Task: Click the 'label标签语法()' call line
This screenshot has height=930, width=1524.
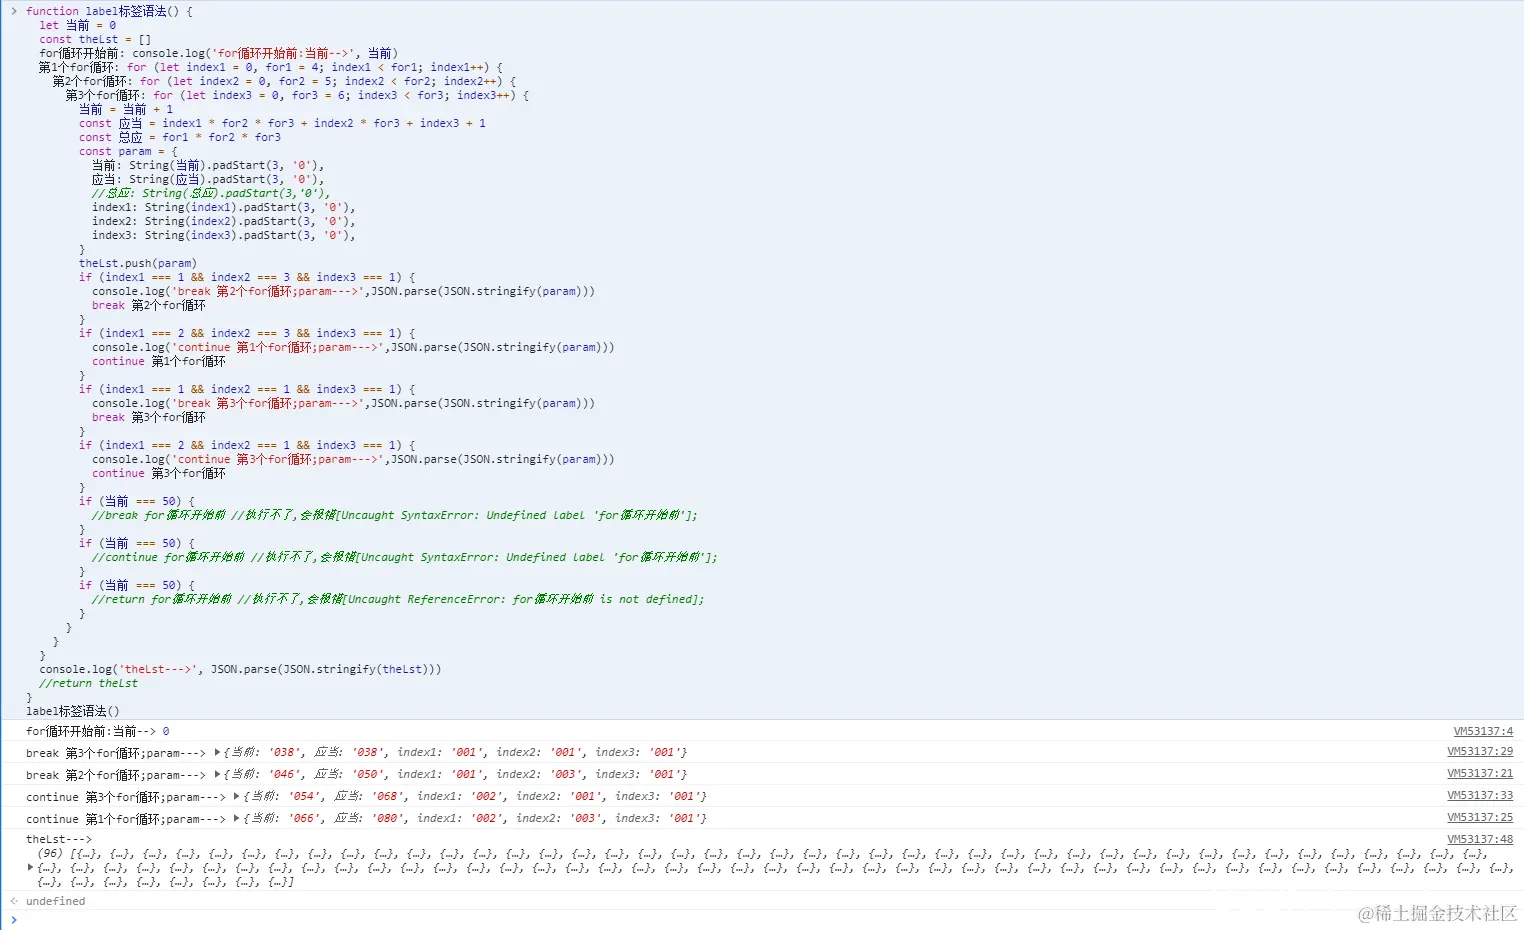Action: pyautogui.click(x=72, y=711)
